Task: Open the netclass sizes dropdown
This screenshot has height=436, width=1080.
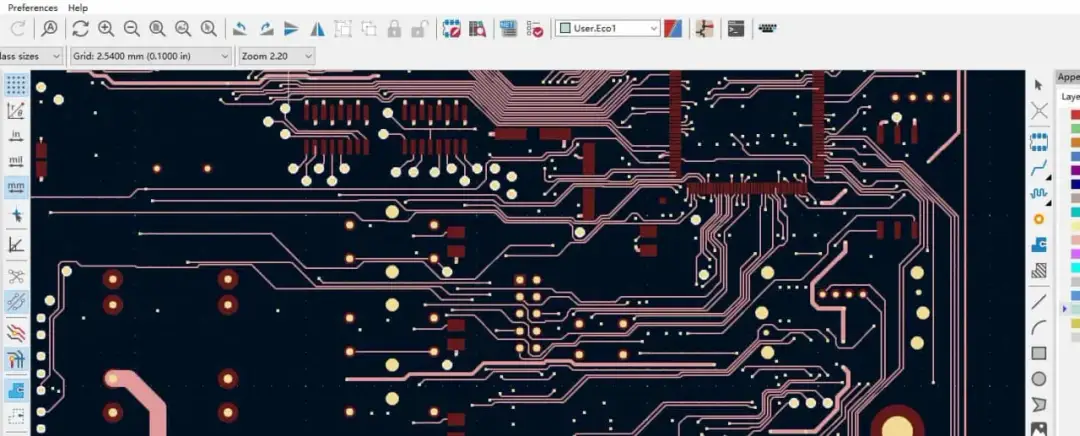Action: 30,56
